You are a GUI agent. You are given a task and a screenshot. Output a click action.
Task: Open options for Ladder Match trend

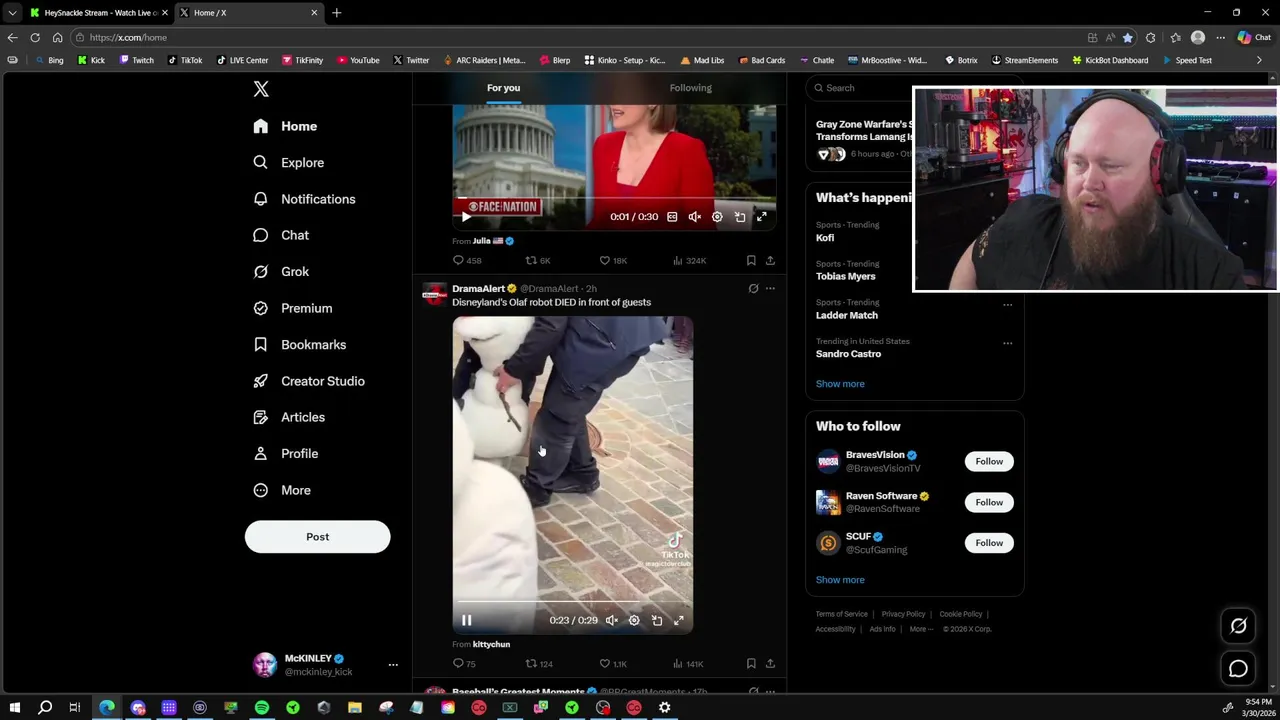pos(1007,304)
